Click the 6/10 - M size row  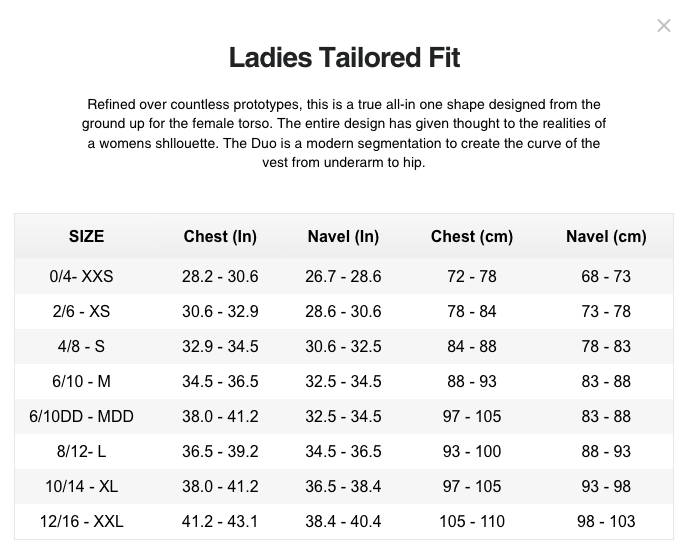click(x=344, y=381)
